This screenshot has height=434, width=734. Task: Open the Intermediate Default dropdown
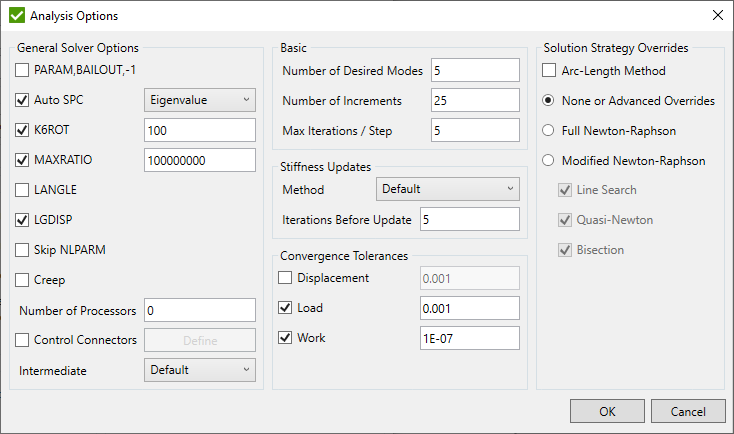point(200,370)
